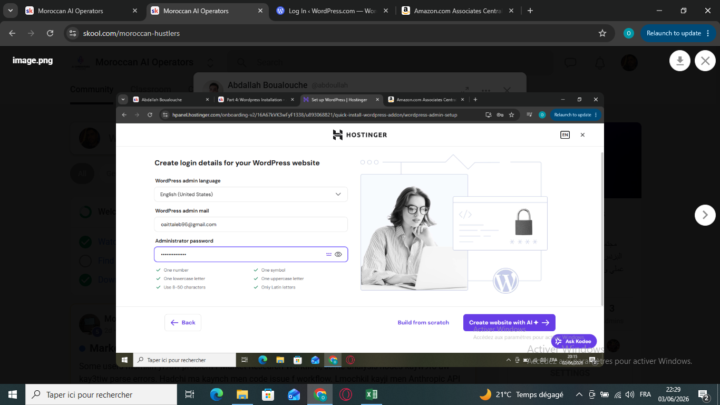This screenshot has width=720, height=405.
Task: Download image.png from the image viewer
Action: [680, 61]
